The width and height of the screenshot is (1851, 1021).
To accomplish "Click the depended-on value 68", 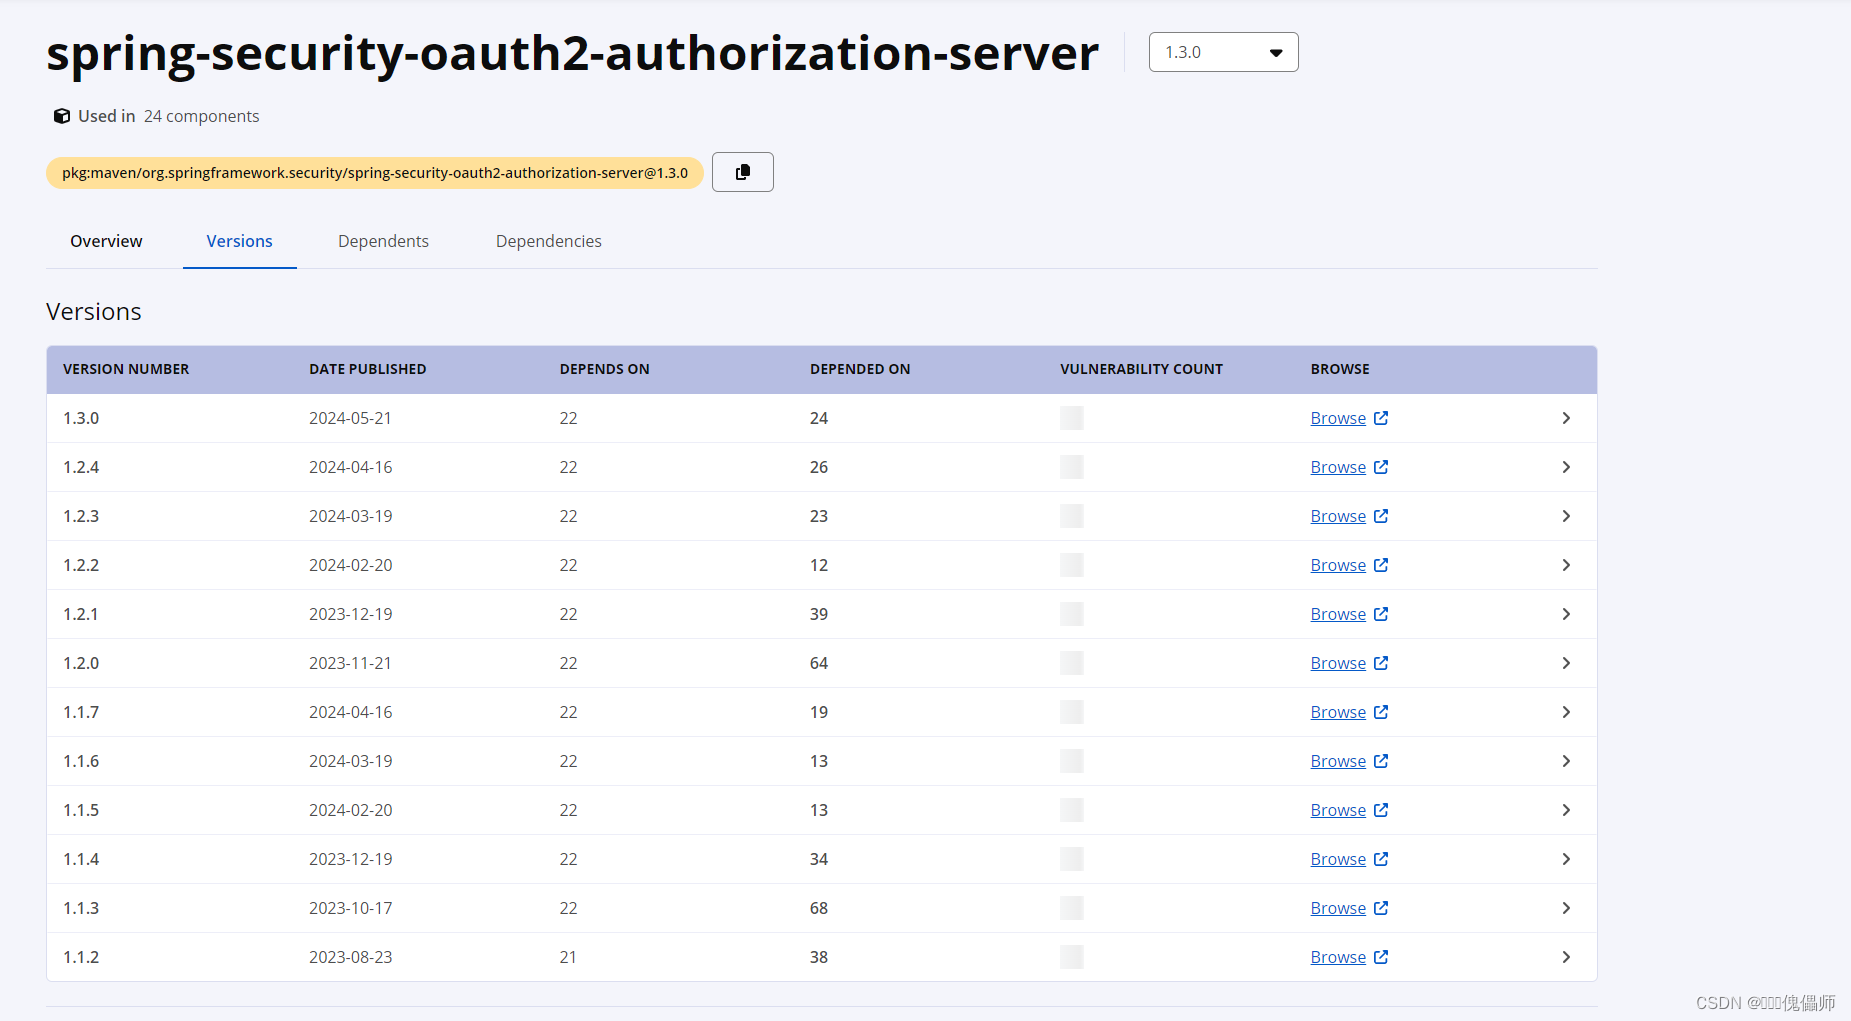I will coord(819,908).
